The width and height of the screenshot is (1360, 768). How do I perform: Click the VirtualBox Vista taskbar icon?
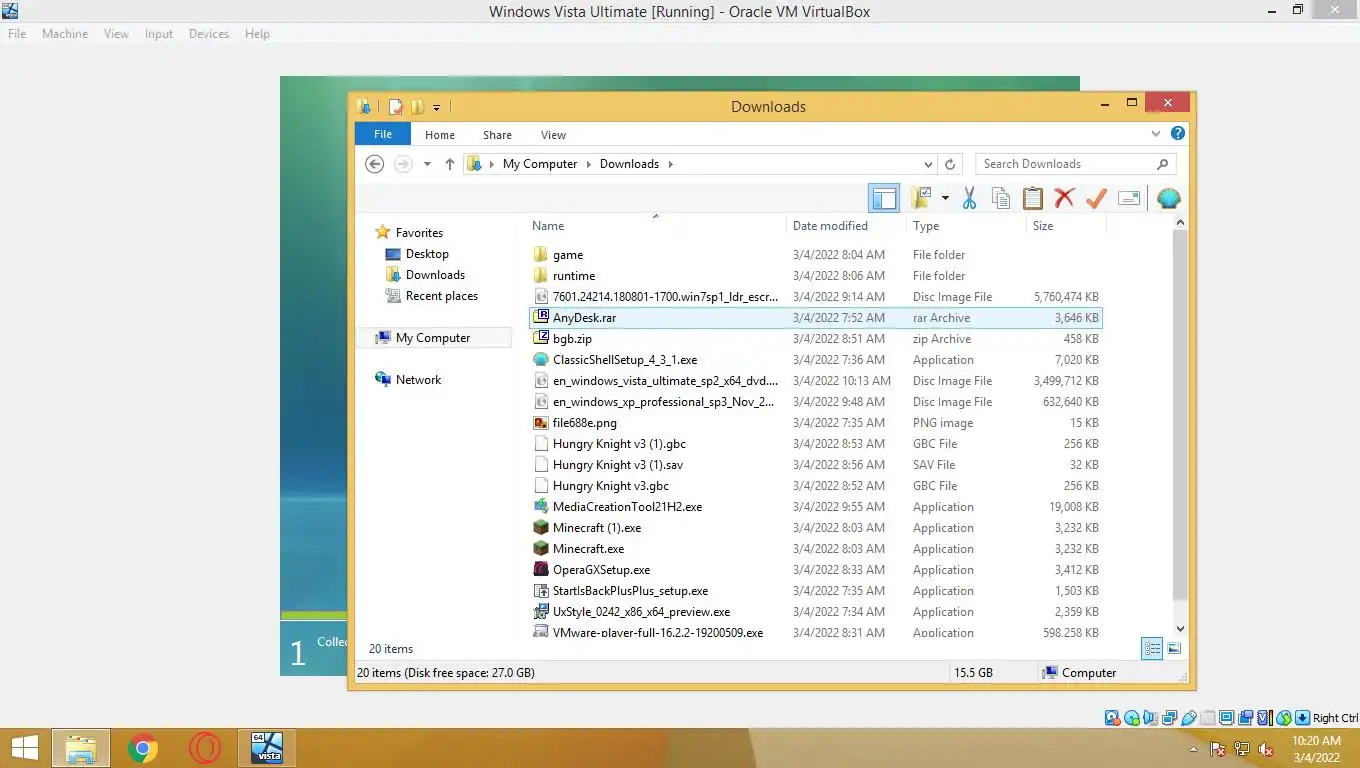pyautogui.click(x=267, y=748)
